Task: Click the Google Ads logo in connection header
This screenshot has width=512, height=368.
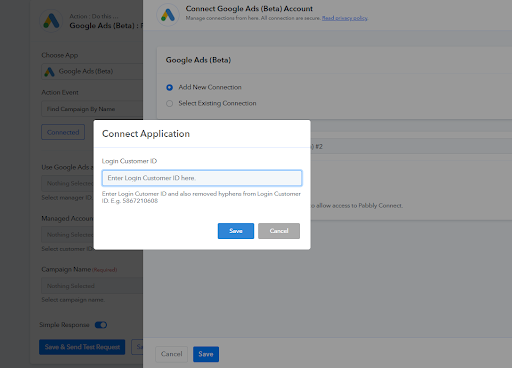Action: (x=168, y=15)
